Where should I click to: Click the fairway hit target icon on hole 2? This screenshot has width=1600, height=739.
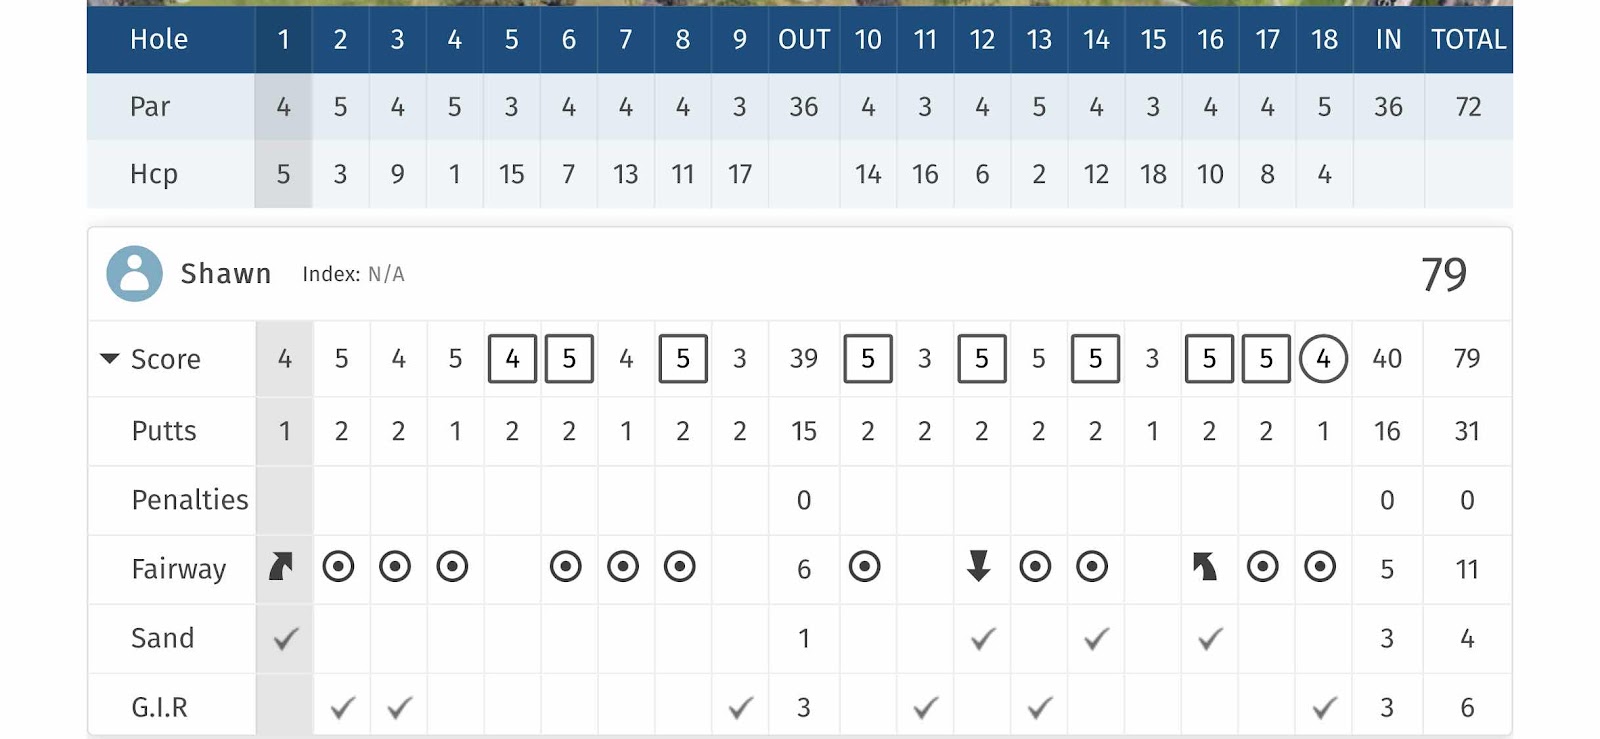pyautogui.click(x=338, y=567)
